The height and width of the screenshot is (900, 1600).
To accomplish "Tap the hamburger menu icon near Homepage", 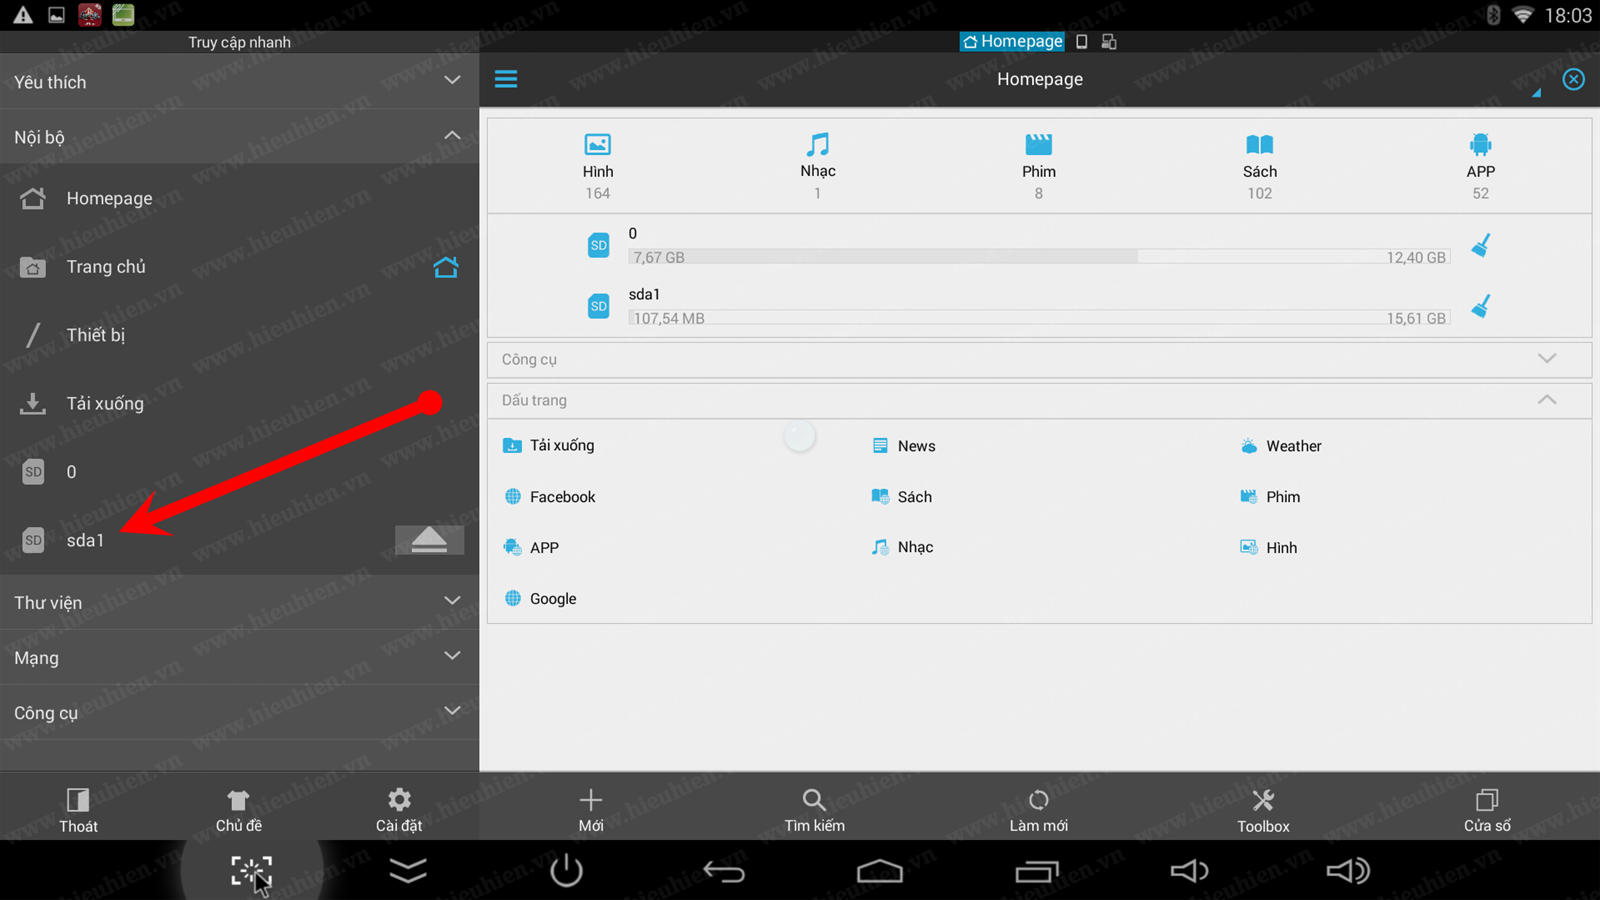I will [x=506, y=79].
